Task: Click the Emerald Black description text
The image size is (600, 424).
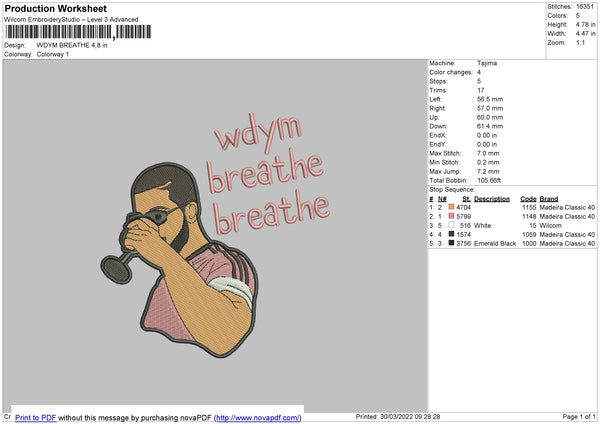Action: 495,243
